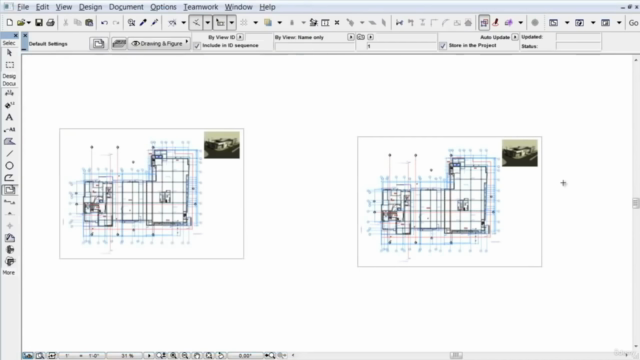Viewport: 640px width, 360px height.
Task: Open the Edit menu
Action: (42, 7)
